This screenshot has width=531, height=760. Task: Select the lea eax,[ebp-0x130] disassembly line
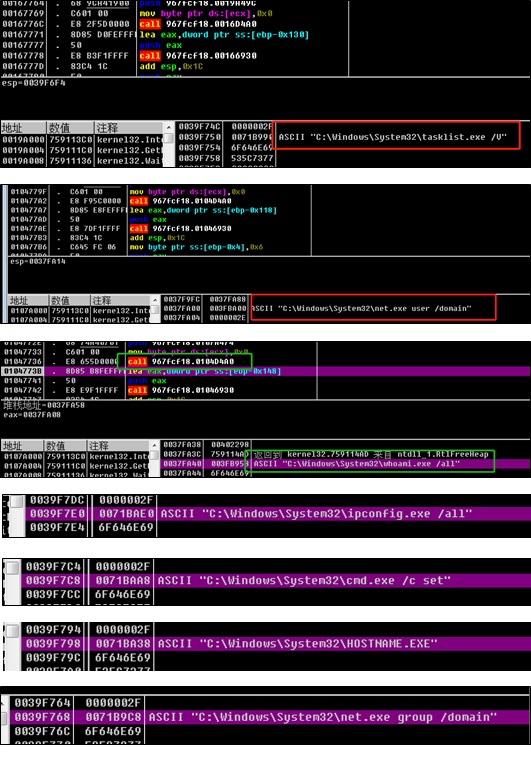click(224, 34)
